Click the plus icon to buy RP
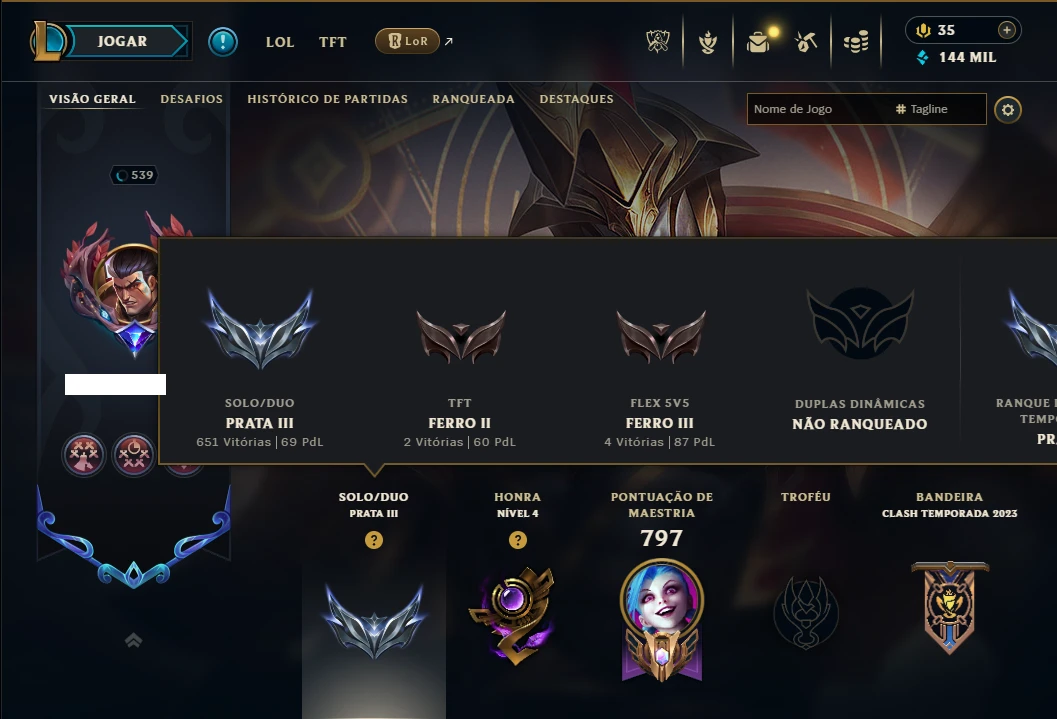The image size is (1057, 719). coord(1006,30)
